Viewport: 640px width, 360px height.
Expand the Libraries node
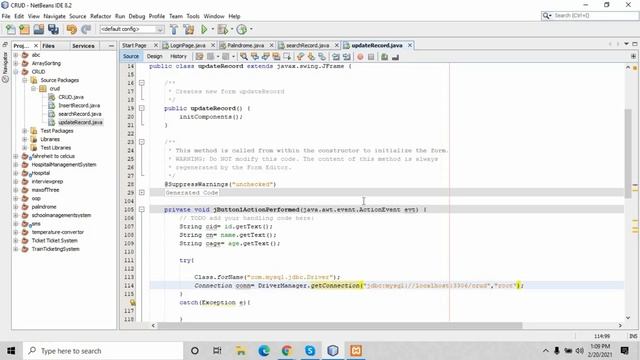click(24, 139)
